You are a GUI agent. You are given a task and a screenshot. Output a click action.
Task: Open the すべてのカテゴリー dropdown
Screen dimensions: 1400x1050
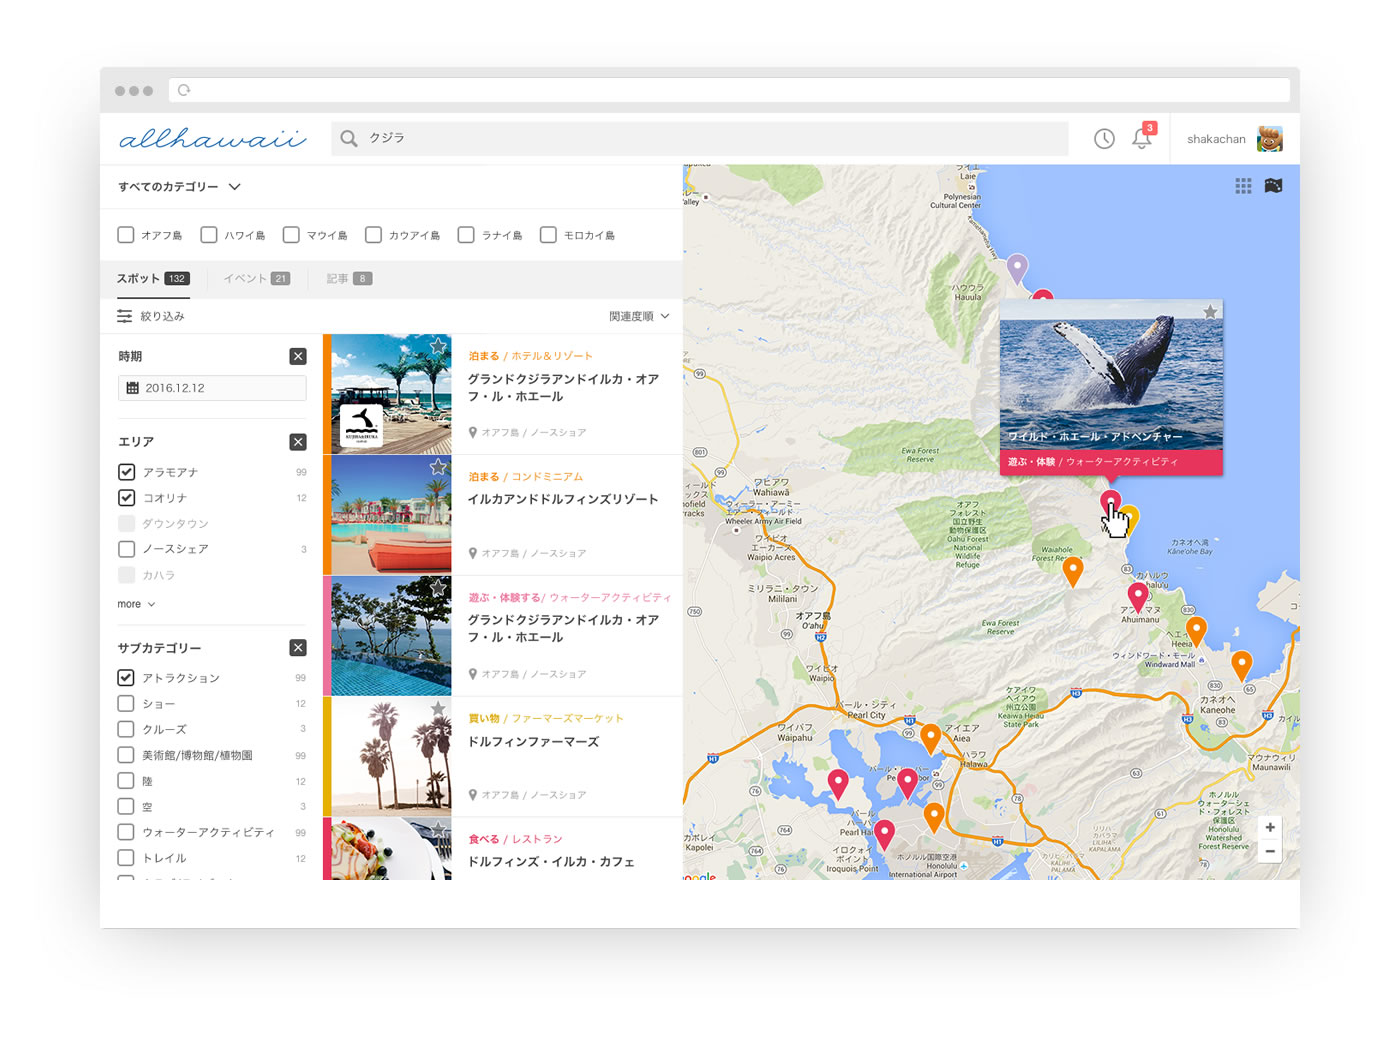pos(180,187)
